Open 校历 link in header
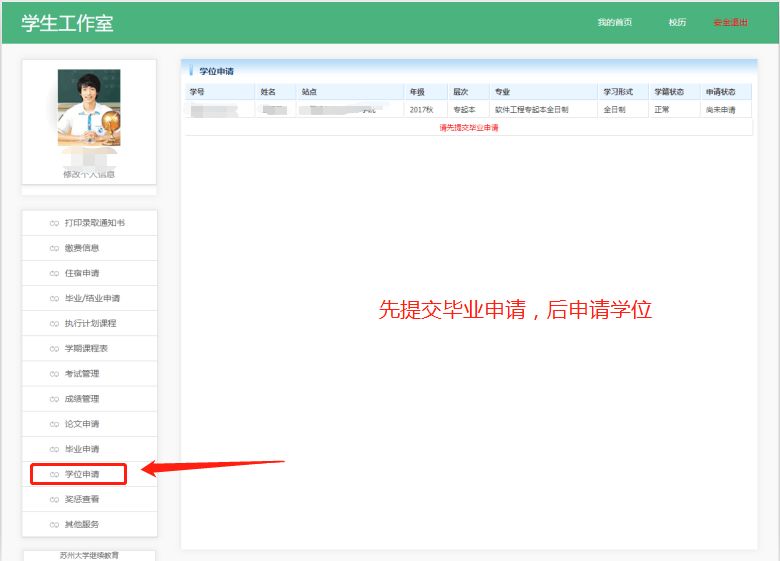The width and height of the screenshot is (780, 561). pos(677,22)
